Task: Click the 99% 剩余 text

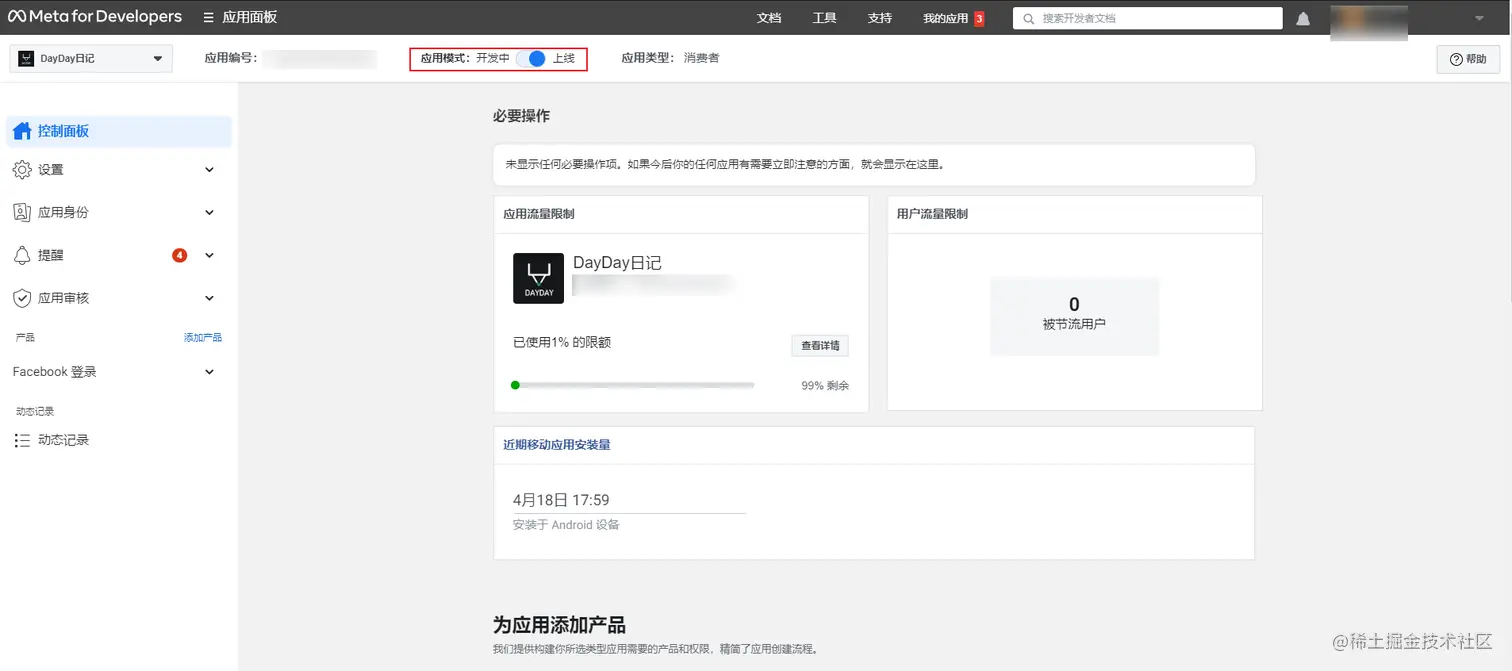Action: [825, 385]
